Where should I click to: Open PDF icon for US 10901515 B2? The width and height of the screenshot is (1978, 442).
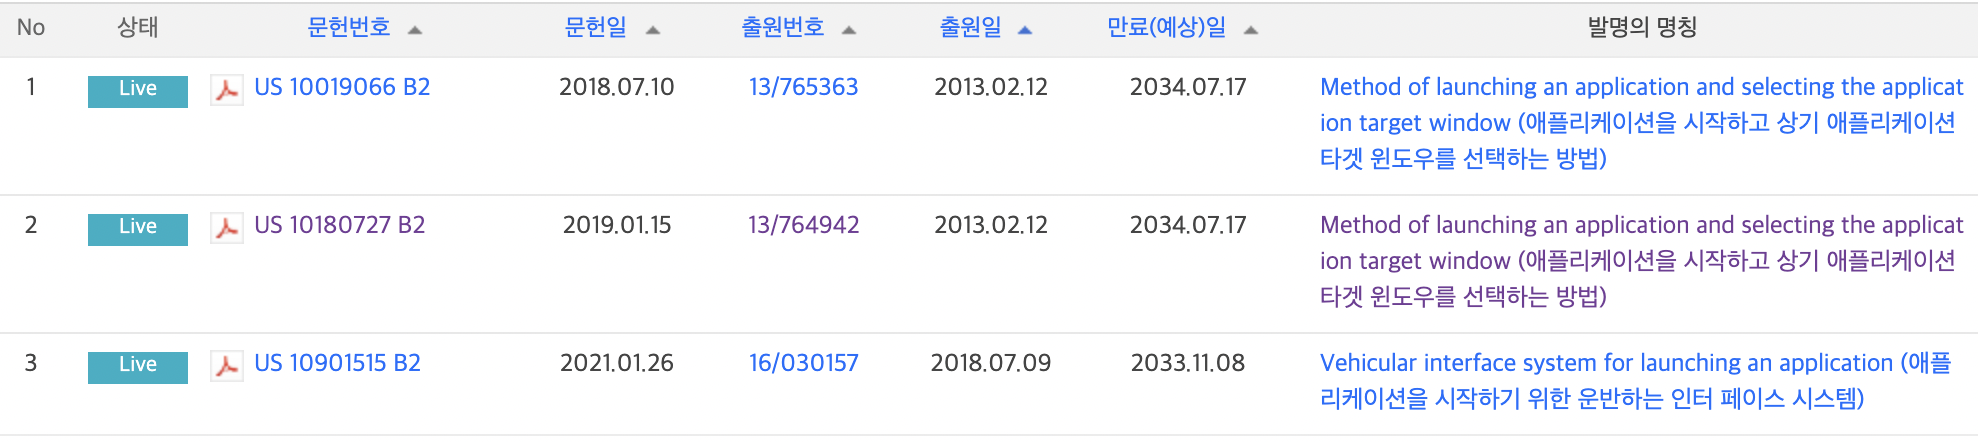[227, 366]
